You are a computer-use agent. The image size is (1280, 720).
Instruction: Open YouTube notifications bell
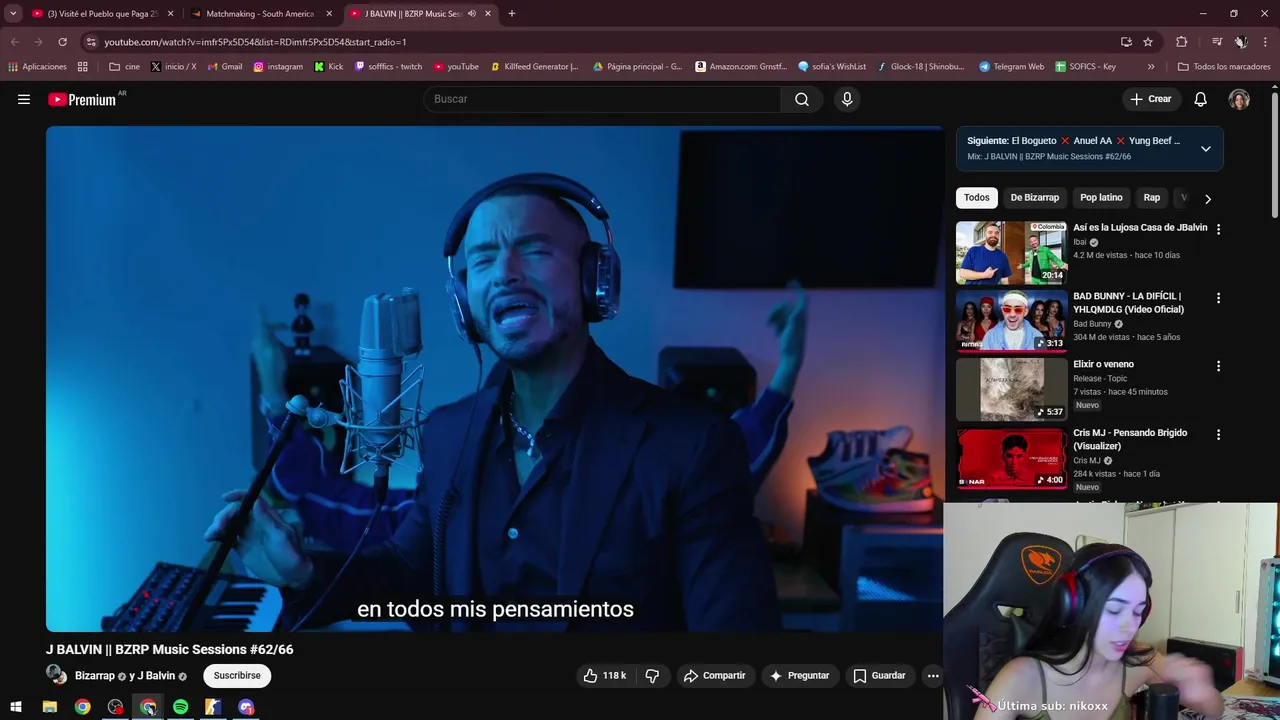[1200, 99]
